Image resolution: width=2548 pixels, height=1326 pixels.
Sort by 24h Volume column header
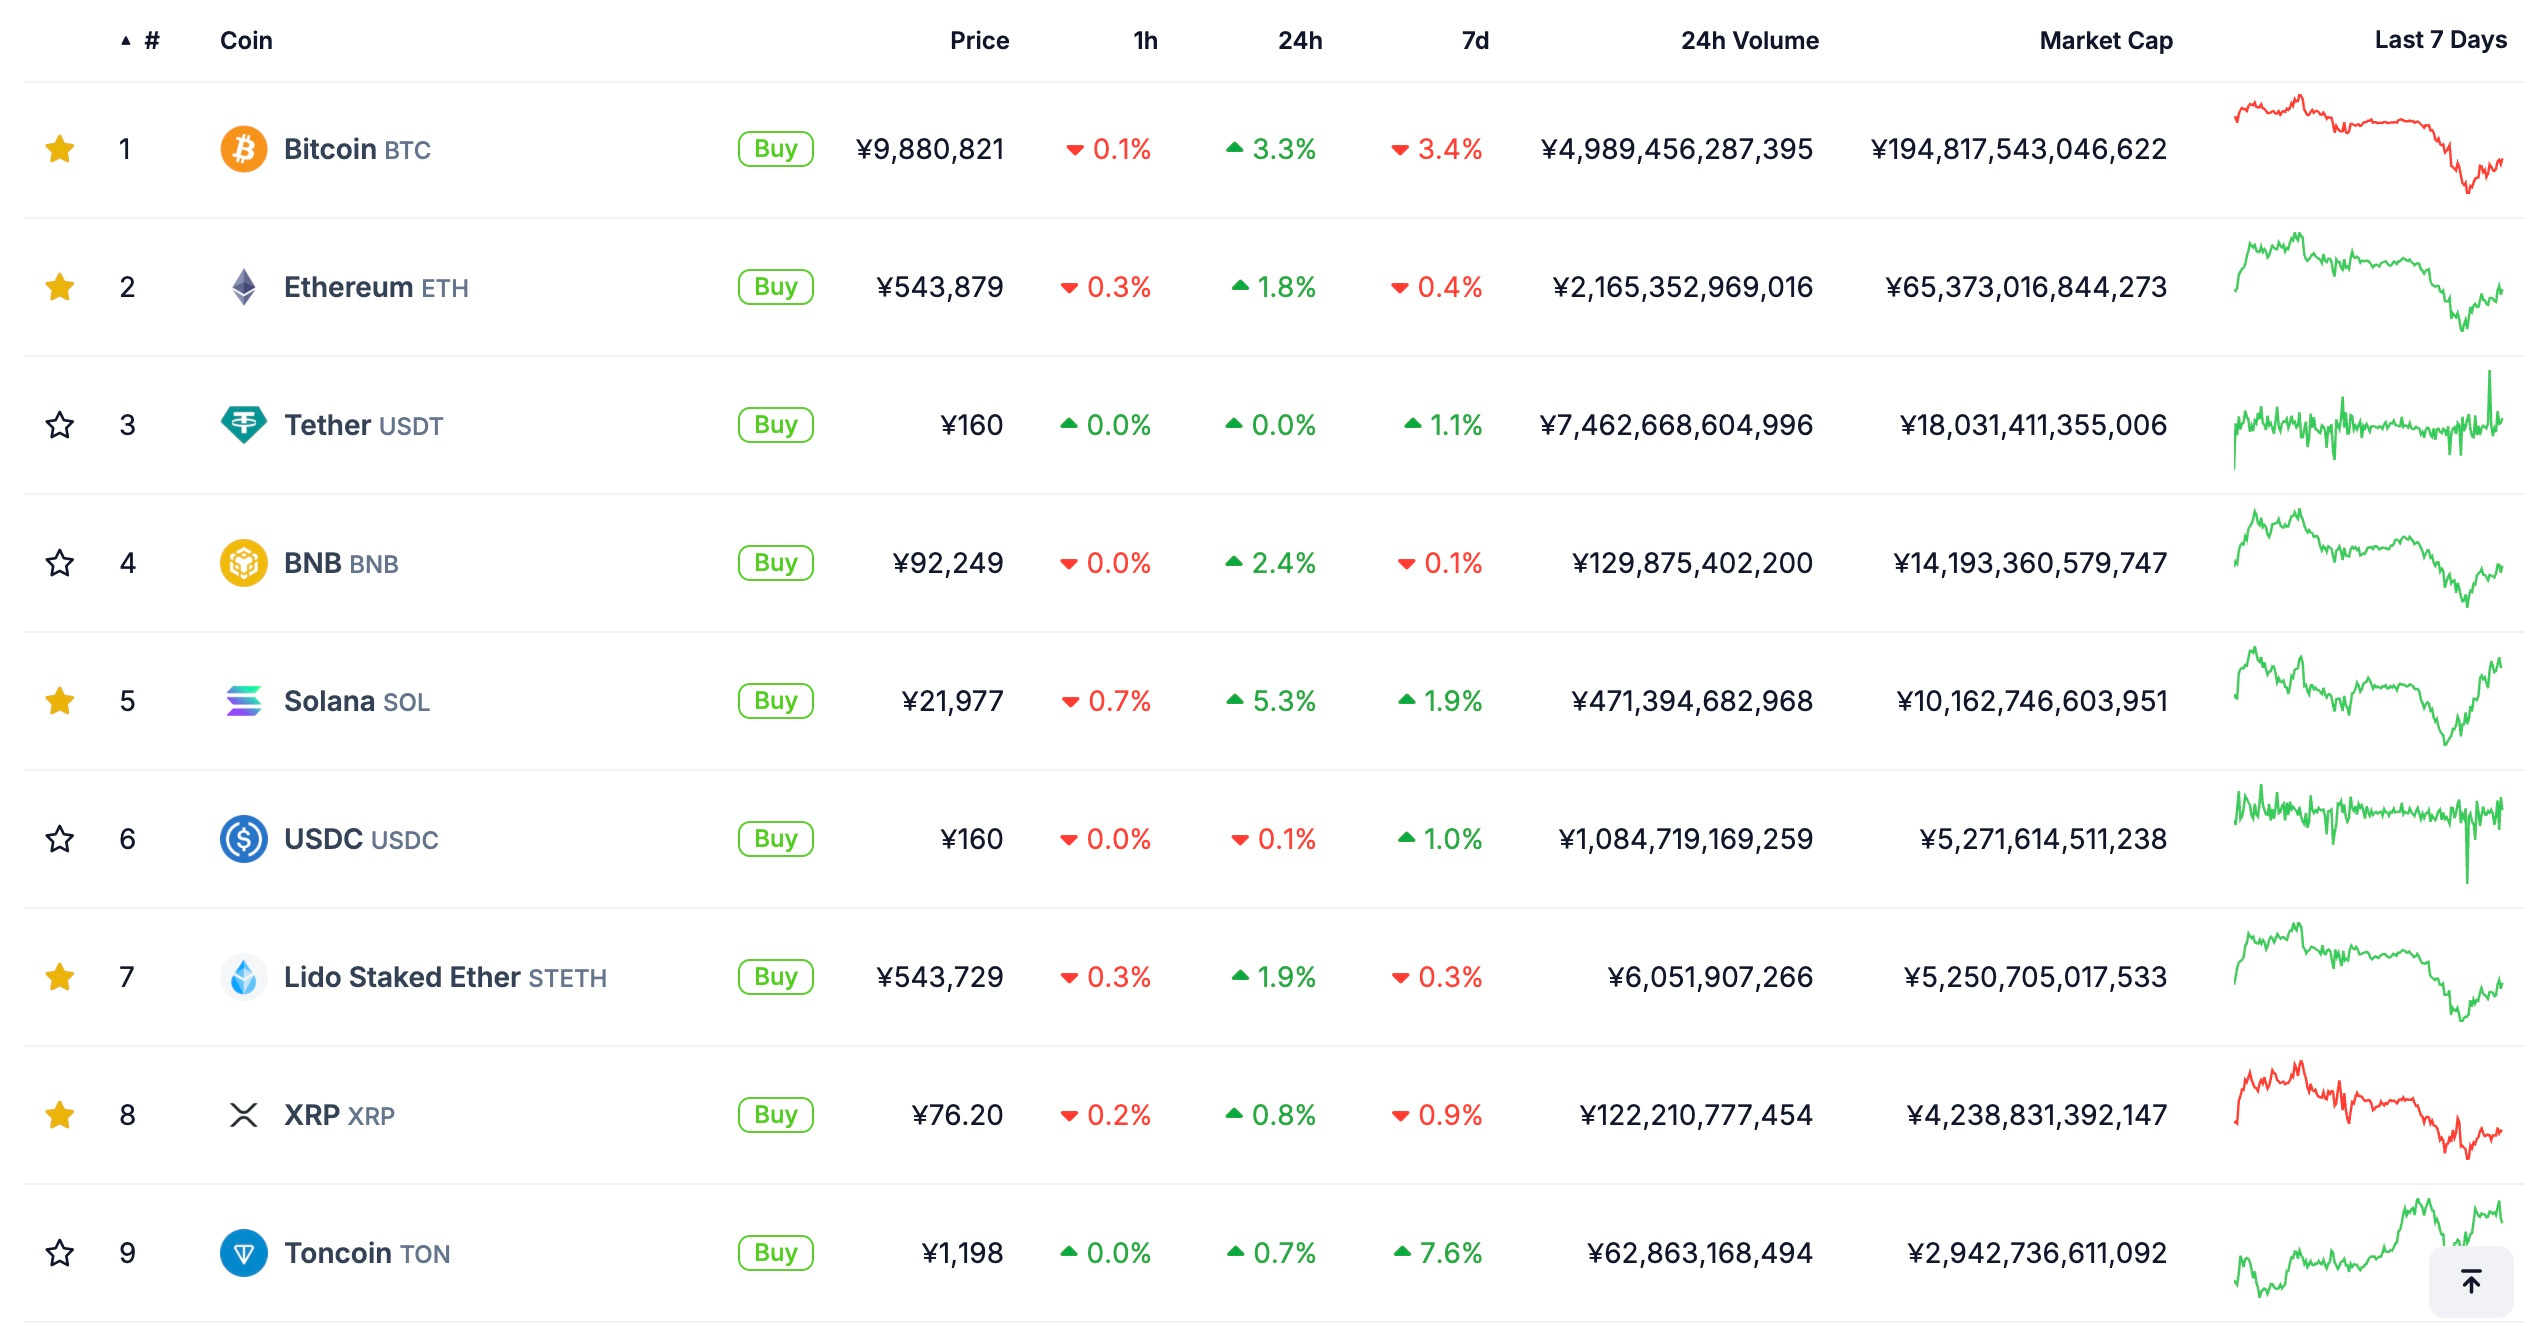coord(1749,41)
